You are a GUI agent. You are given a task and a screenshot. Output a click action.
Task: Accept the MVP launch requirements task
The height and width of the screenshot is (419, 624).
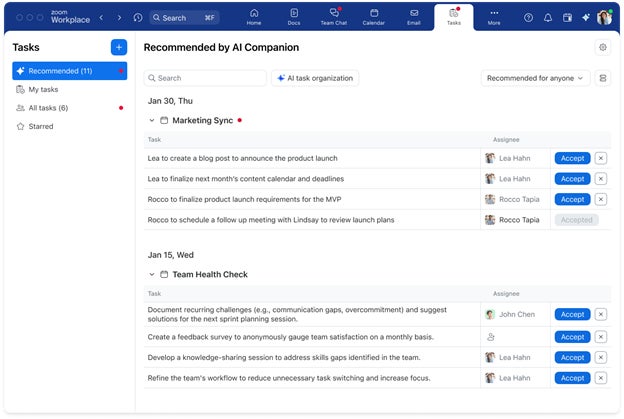tap(572, 199)
